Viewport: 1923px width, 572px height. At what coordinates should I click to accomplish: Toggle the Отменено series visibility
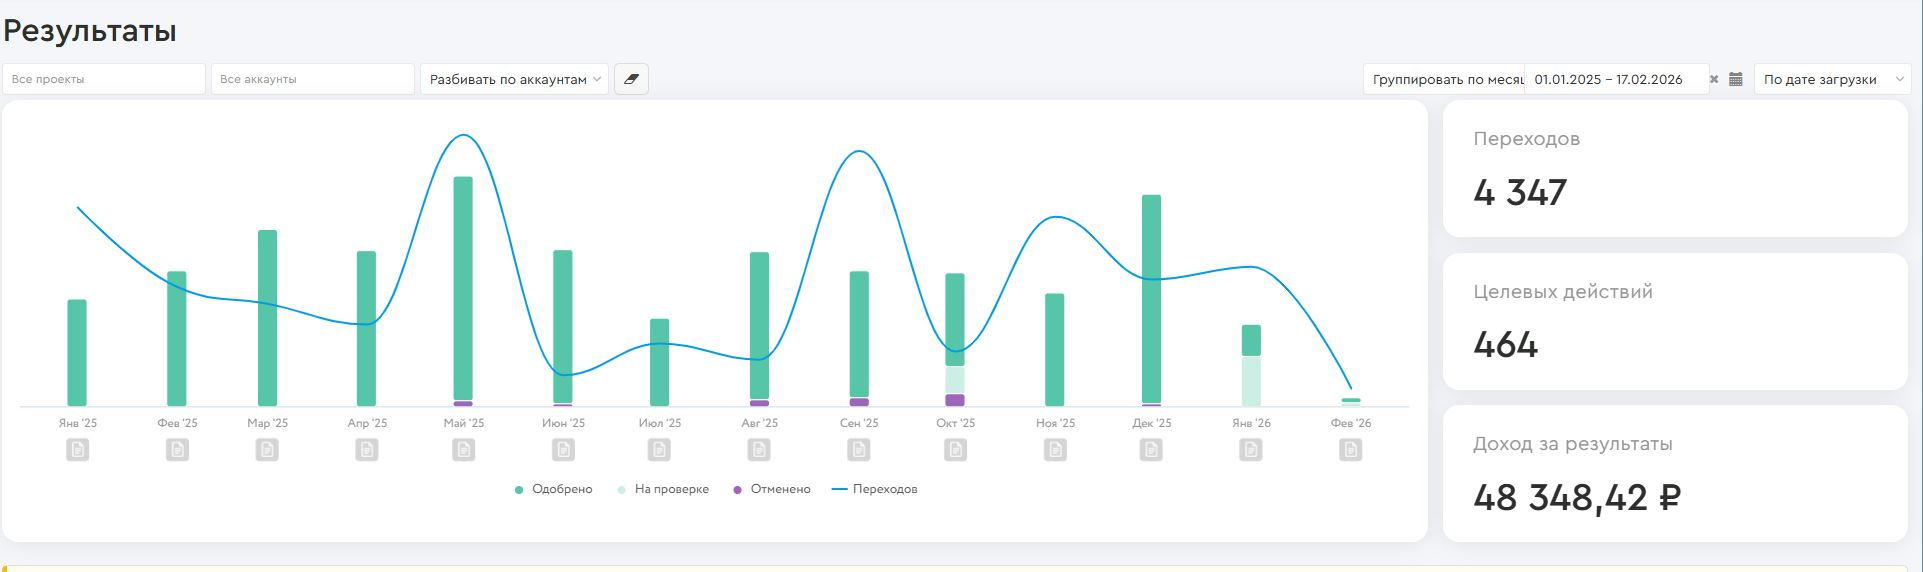(772, 489)
